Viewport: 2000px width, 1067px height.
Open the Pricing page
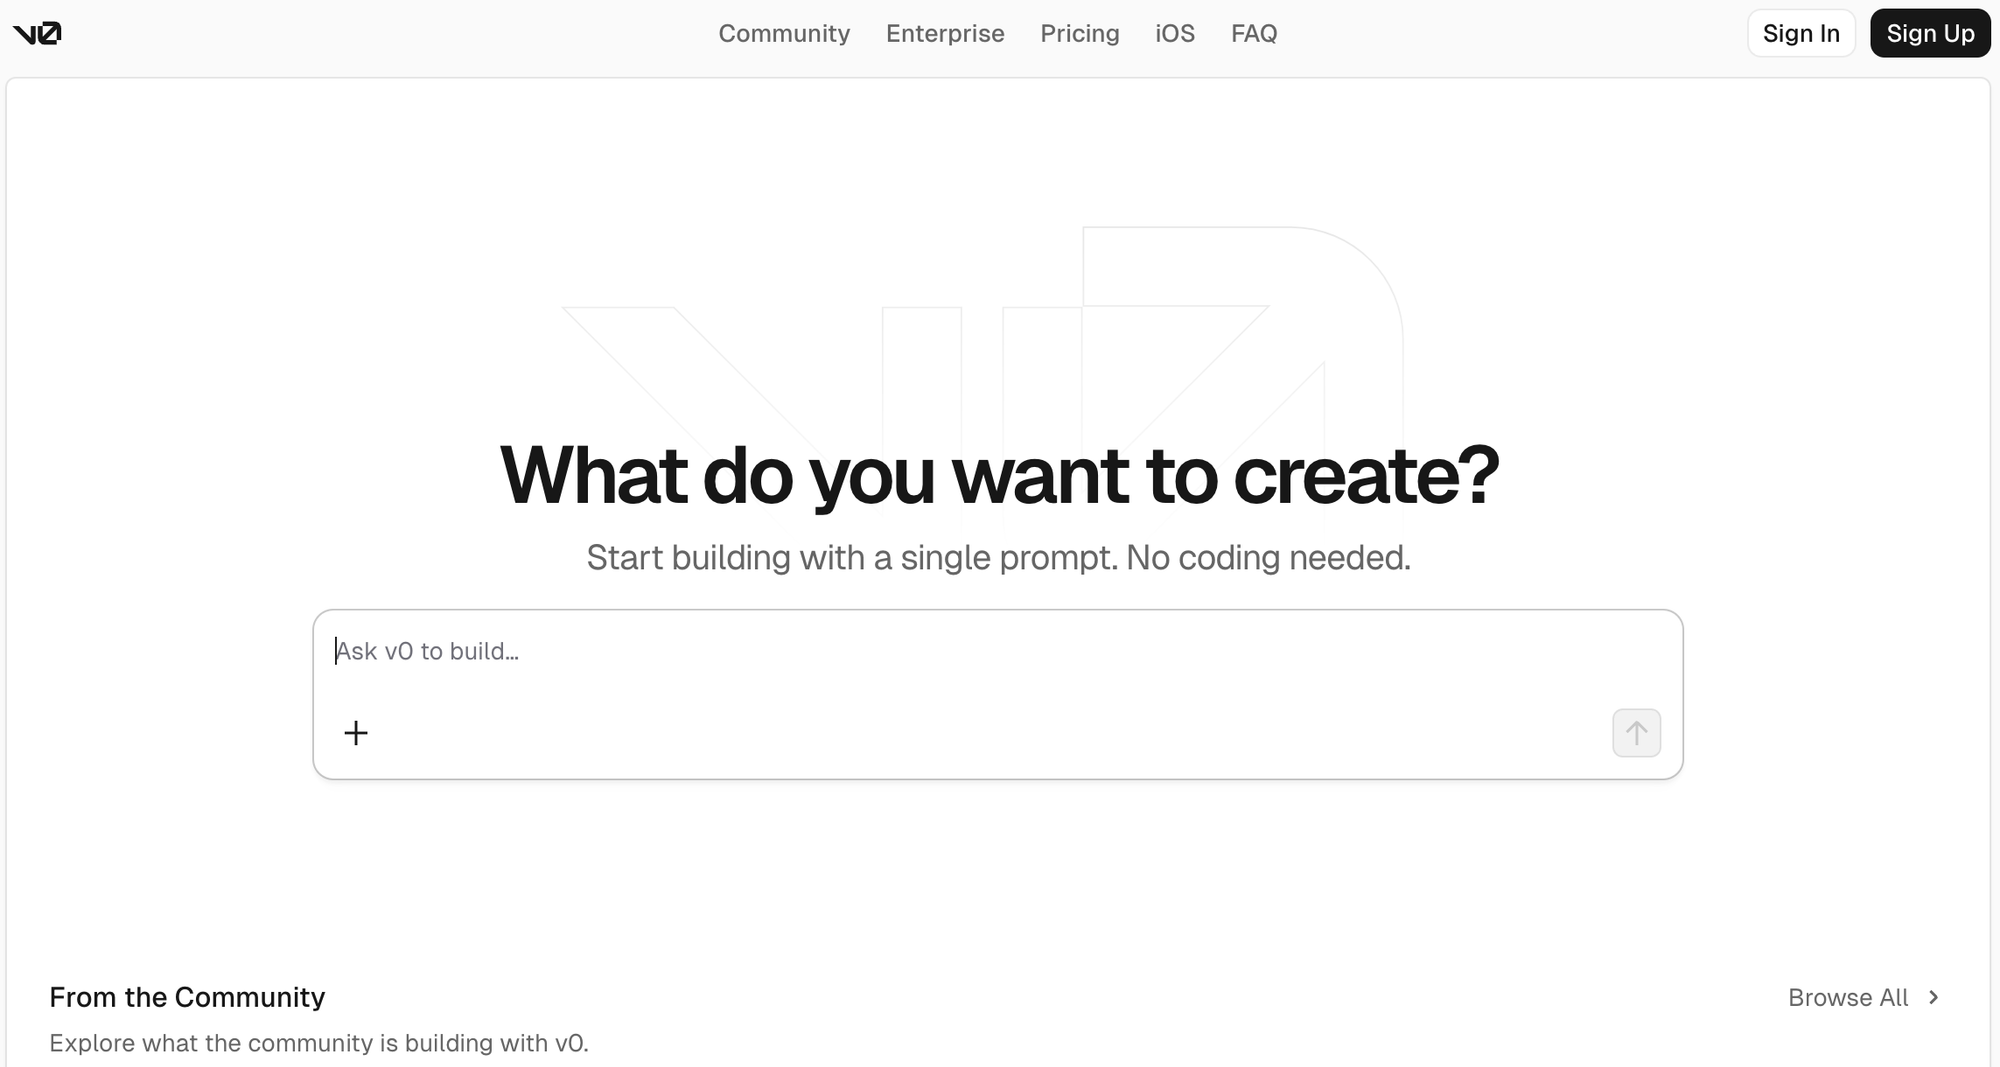click(x=1080, y=33)
